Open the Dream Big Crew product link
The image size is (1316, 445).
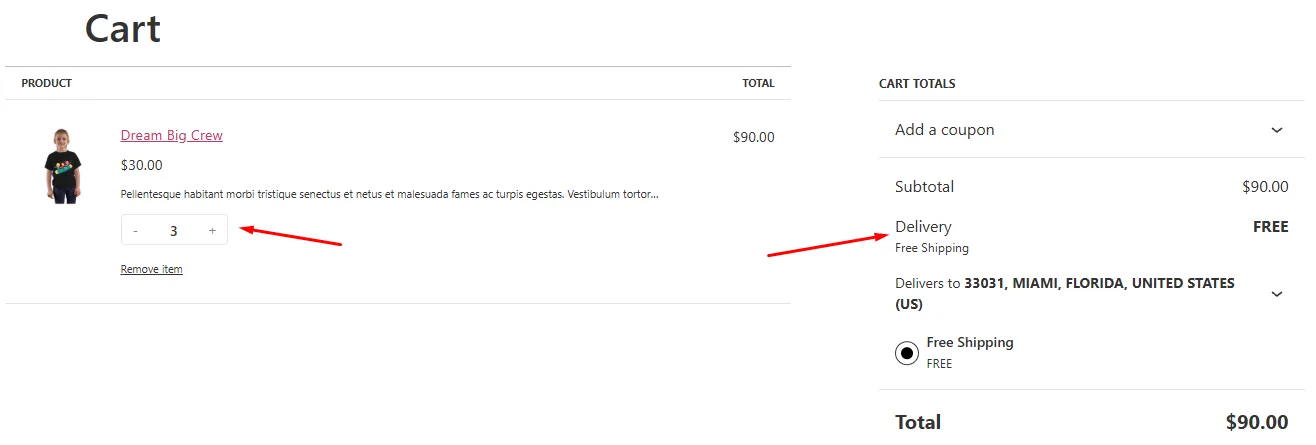[171, 135]
